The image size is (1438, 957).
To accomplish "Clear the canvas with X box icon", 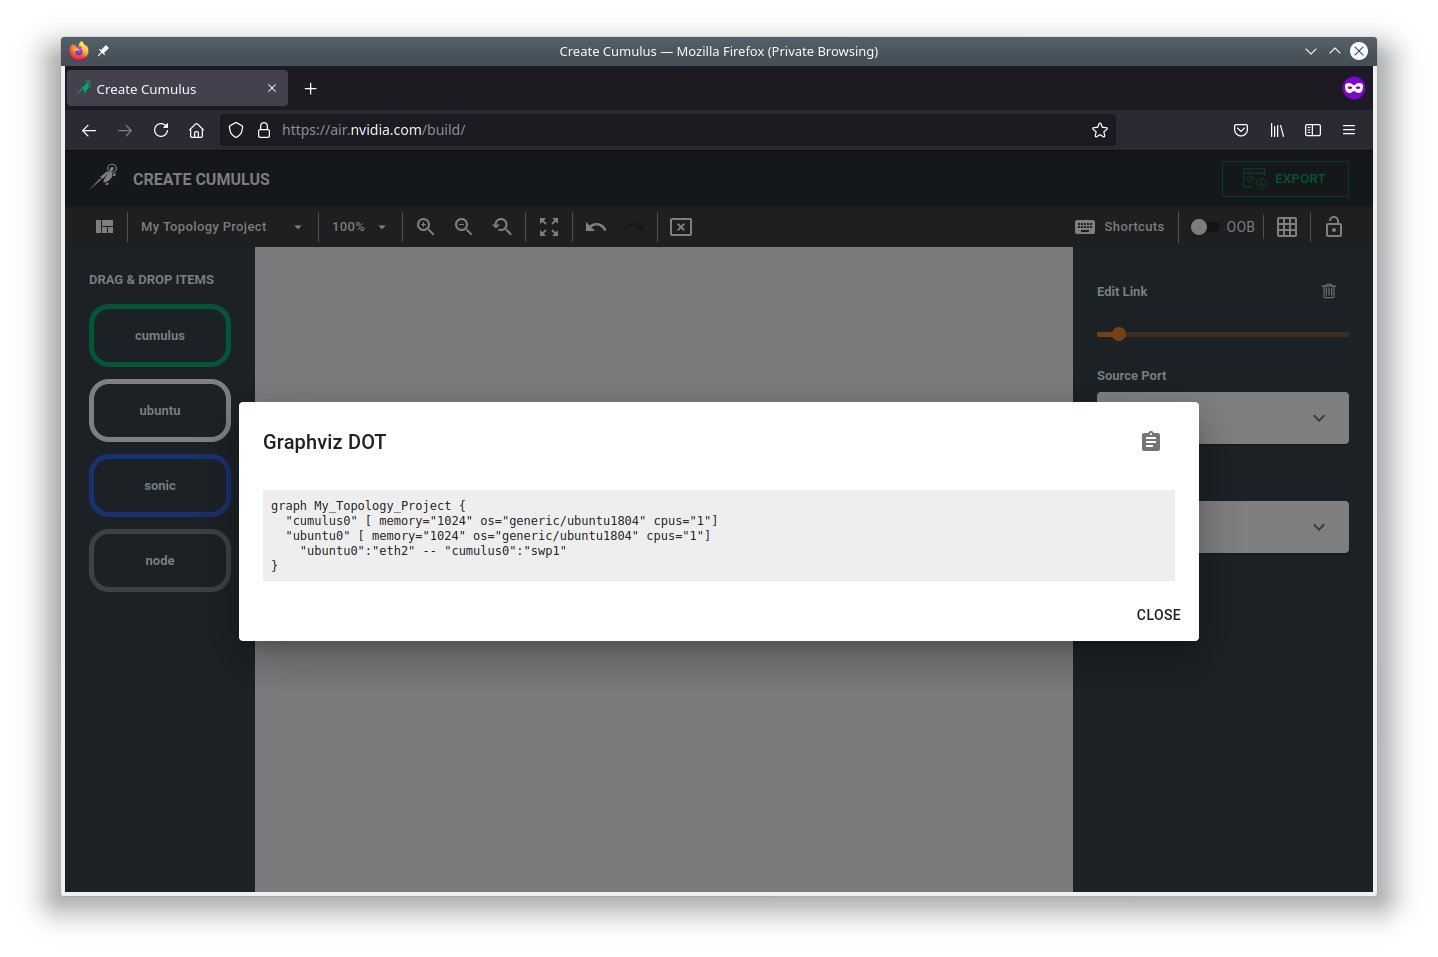I will pos(681,227).
